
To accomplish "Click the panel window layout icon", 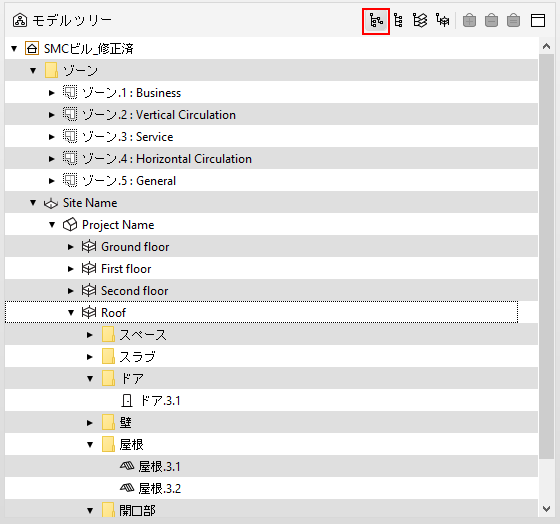I will click(x=538, y=21).
